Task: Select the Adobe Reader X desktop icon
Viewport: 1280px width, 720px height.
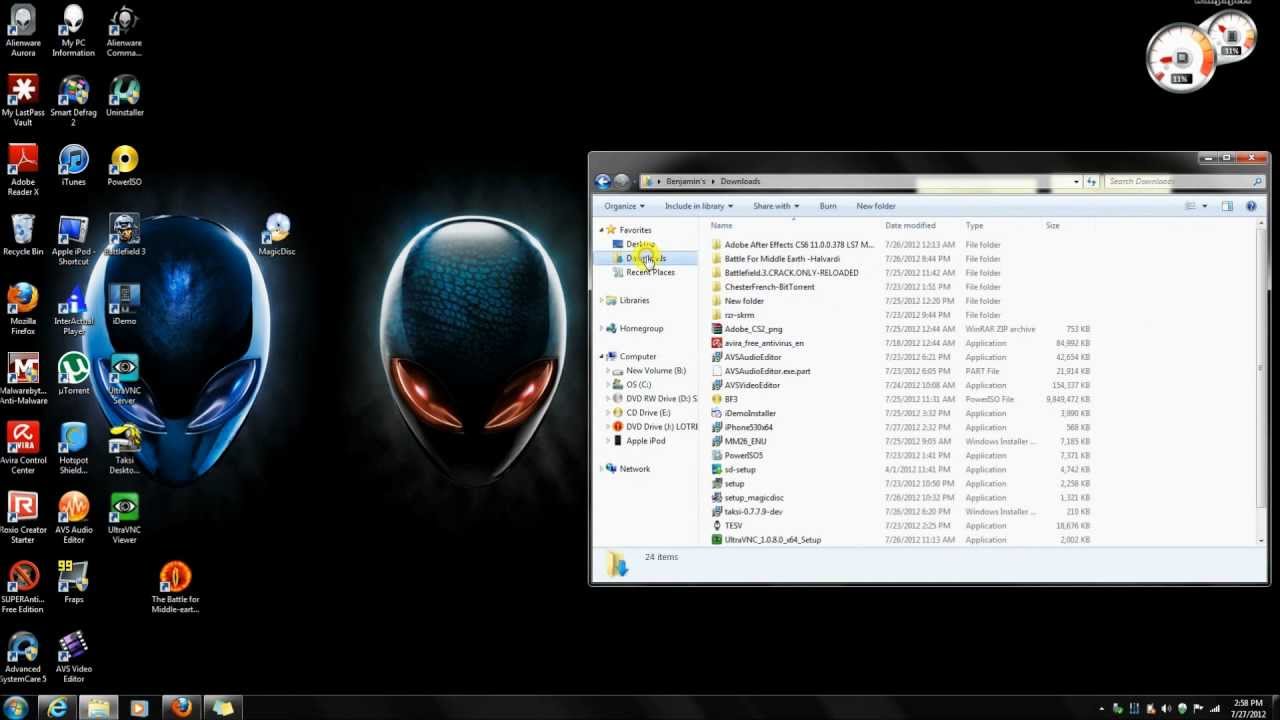Action: click(22, 170)
